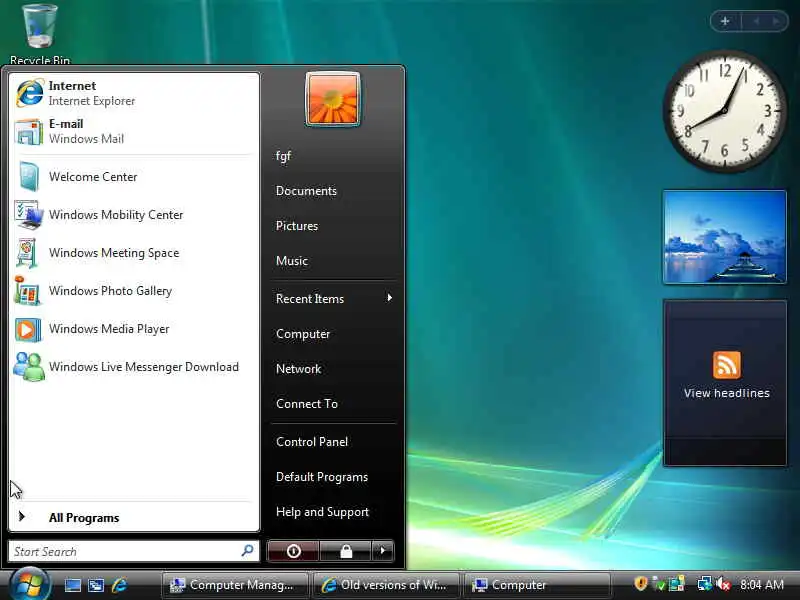Click the green check tray icon
800x600 pixels.
660,585
